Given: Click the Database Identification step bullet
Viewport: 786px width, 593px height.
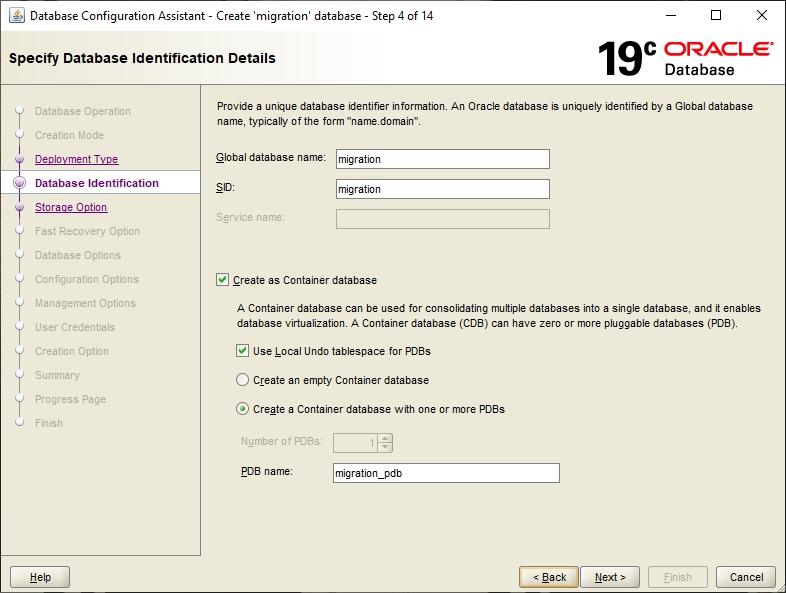Looking at the screenshot, I should pos(19,184).
